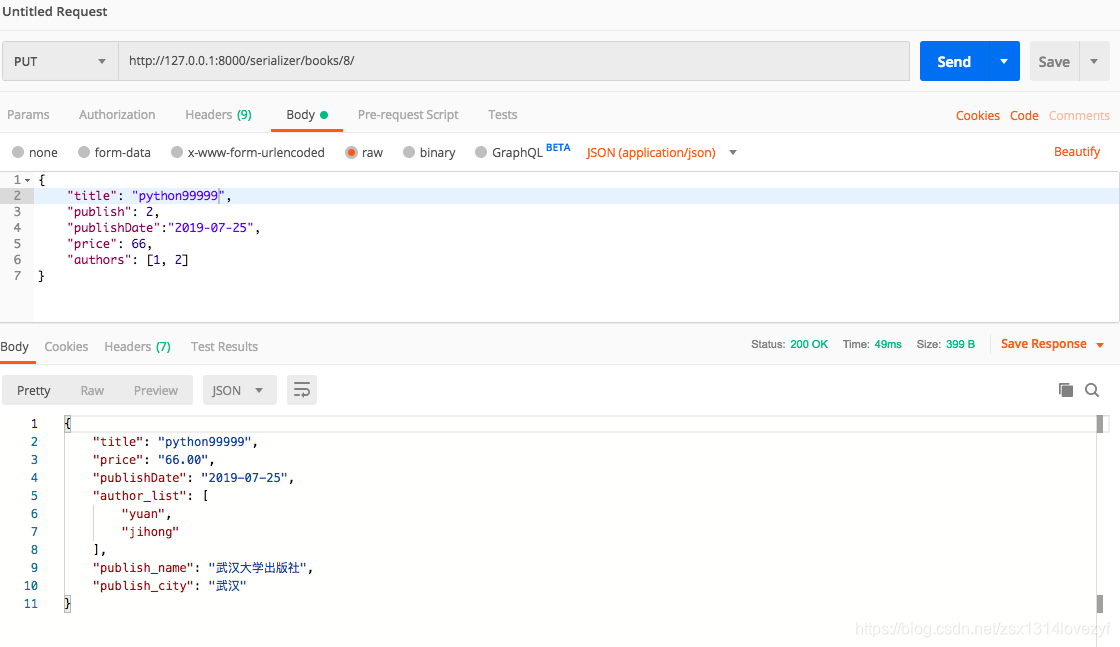Click the "publish": 2 request line
This screenshot has width=1120, height=647.
tap(113, 212)
